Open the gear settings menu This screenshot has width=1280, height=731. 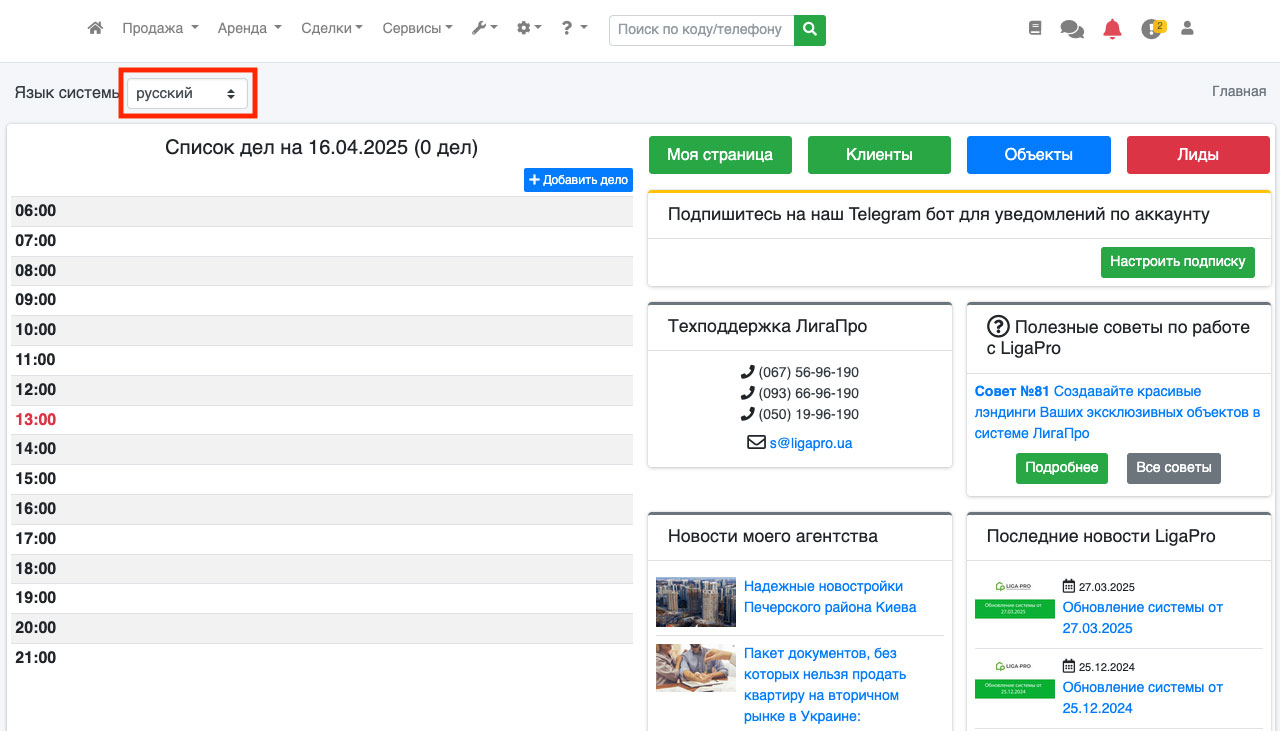528,29
